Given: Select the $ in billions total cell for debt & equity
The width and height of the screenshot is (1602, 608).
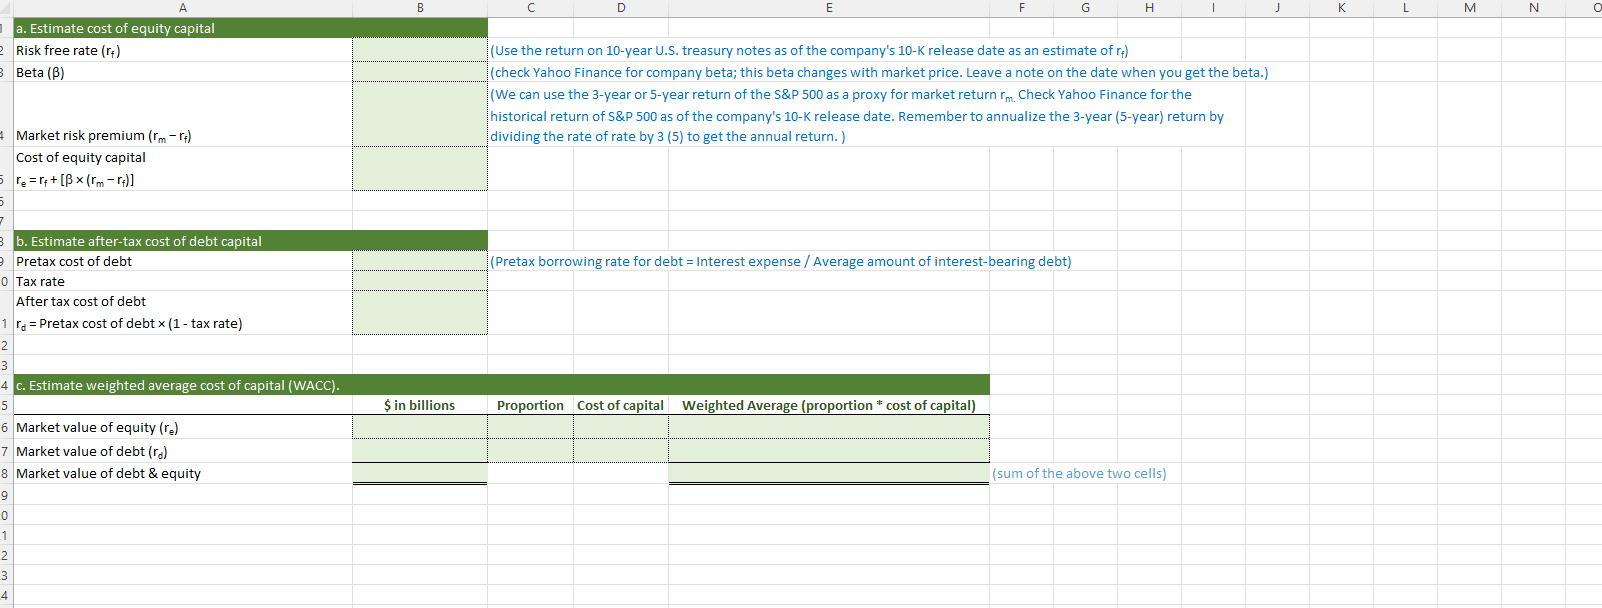Looking at the screenshot, I should [x=420, y=473].
